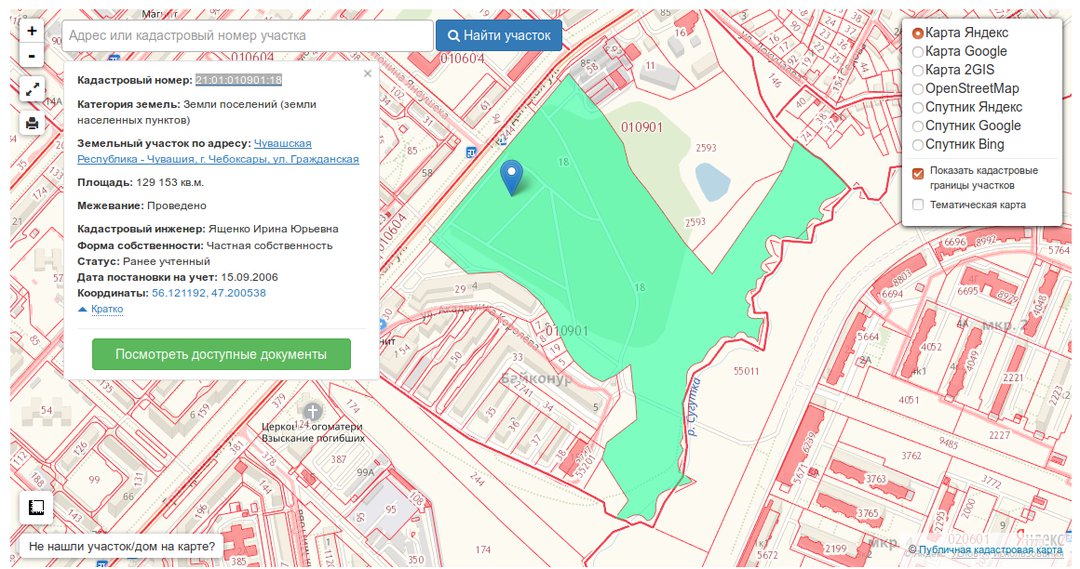Choose Спутник Bing satellite layer

918,144
